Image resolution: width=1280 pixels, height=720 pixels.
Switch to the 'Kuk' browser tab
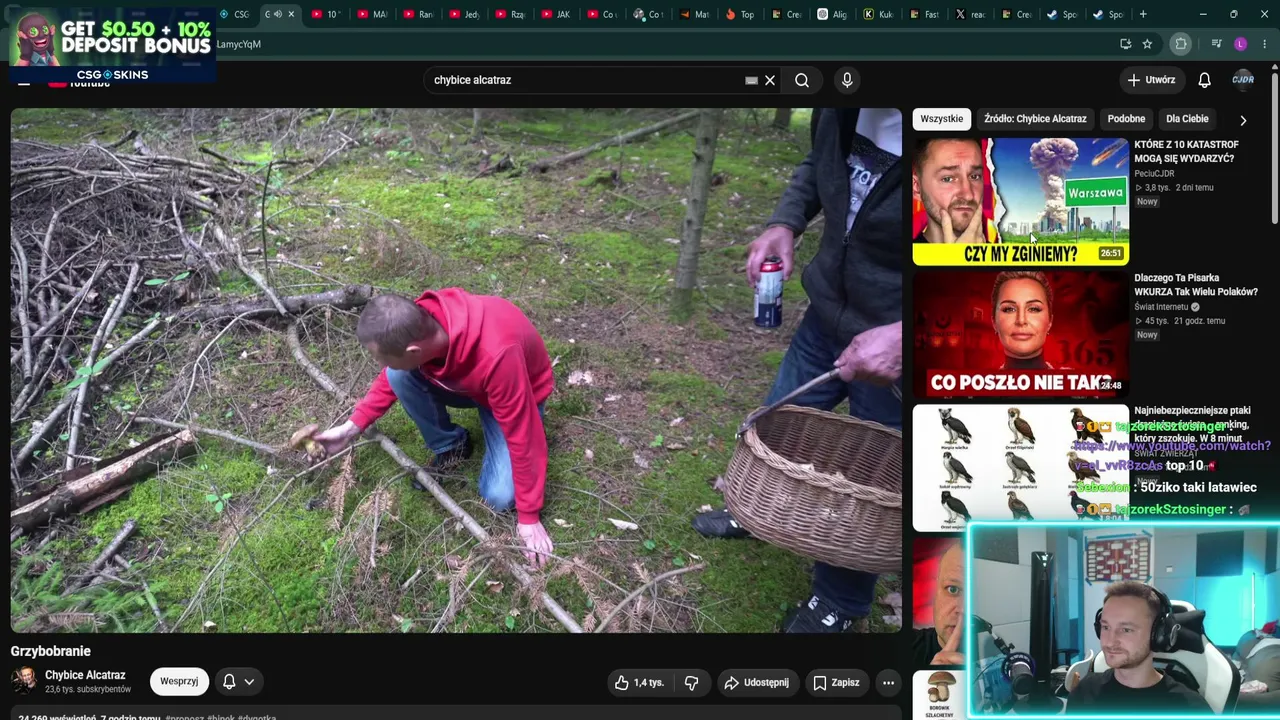pyautogui.click(x=878, y=14)
